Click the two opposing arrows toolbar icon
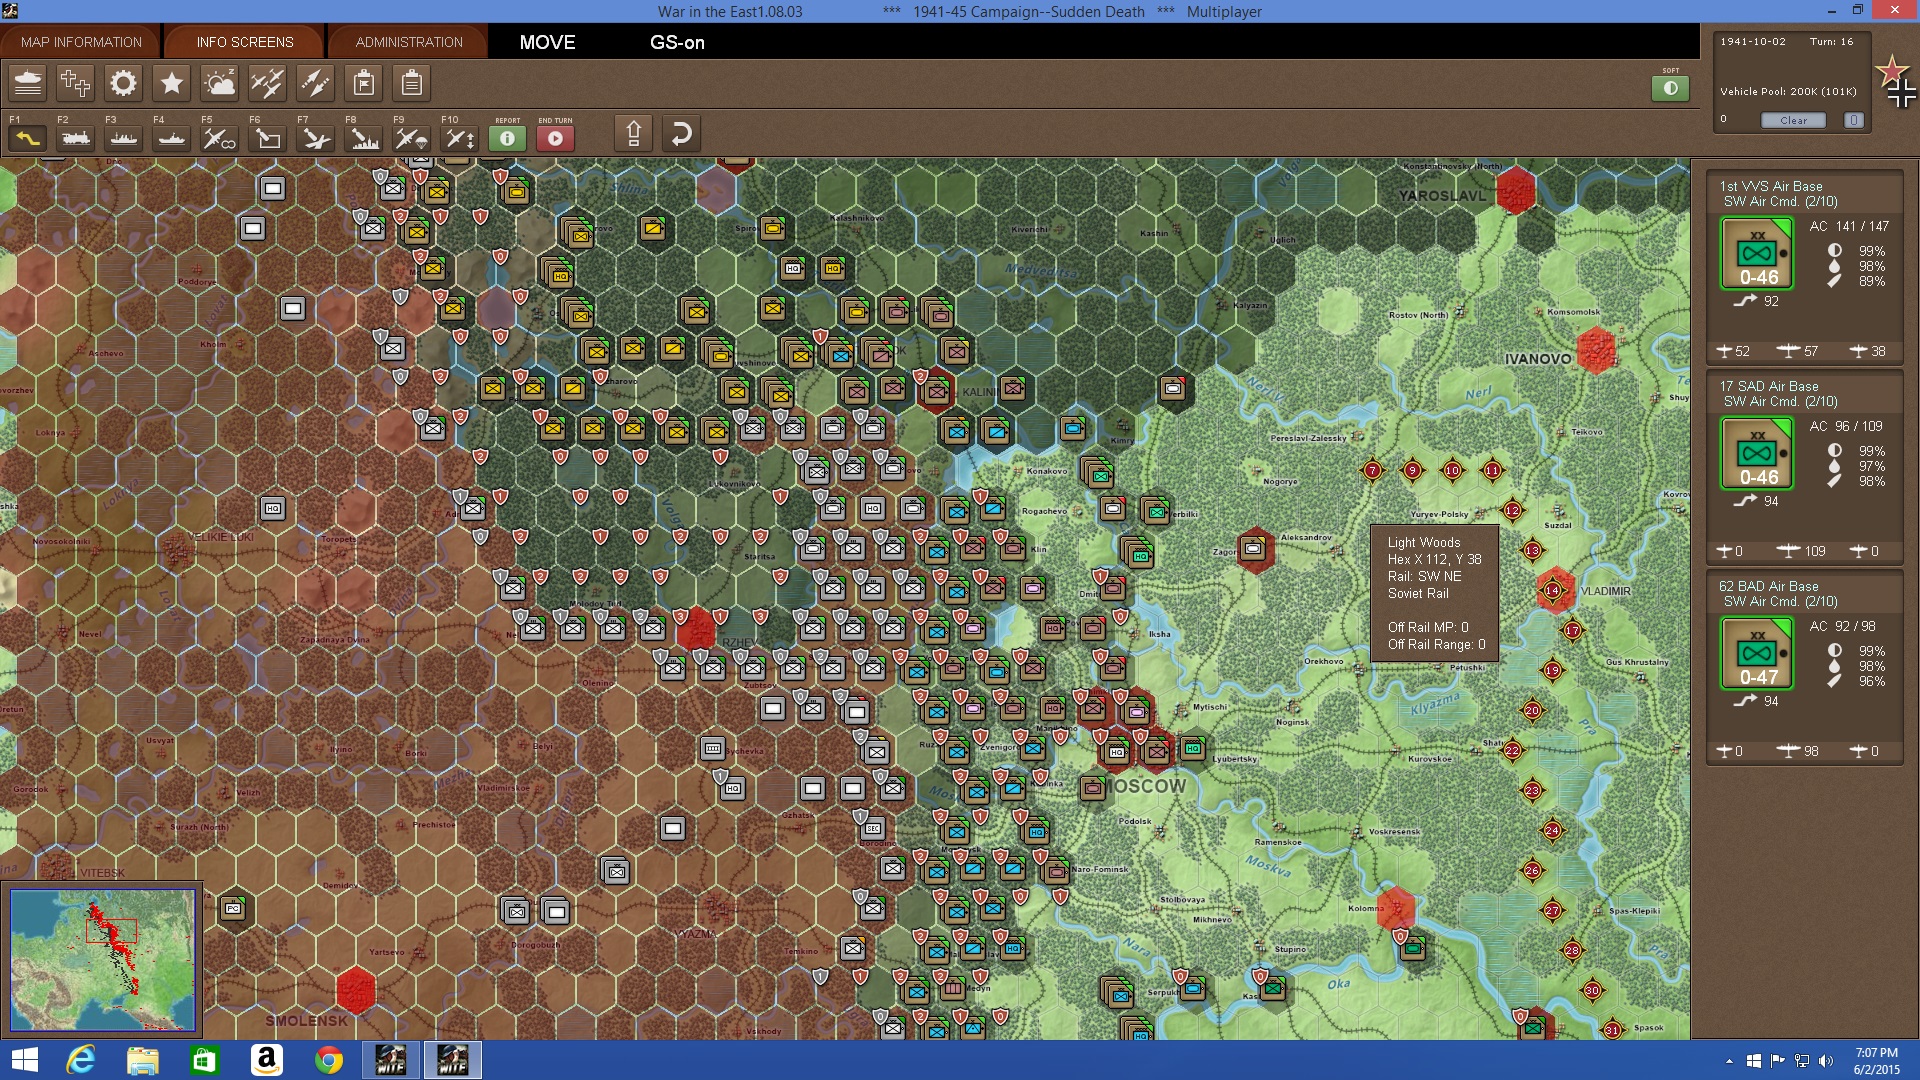Screen dimensions: 1920x1080 315,83
